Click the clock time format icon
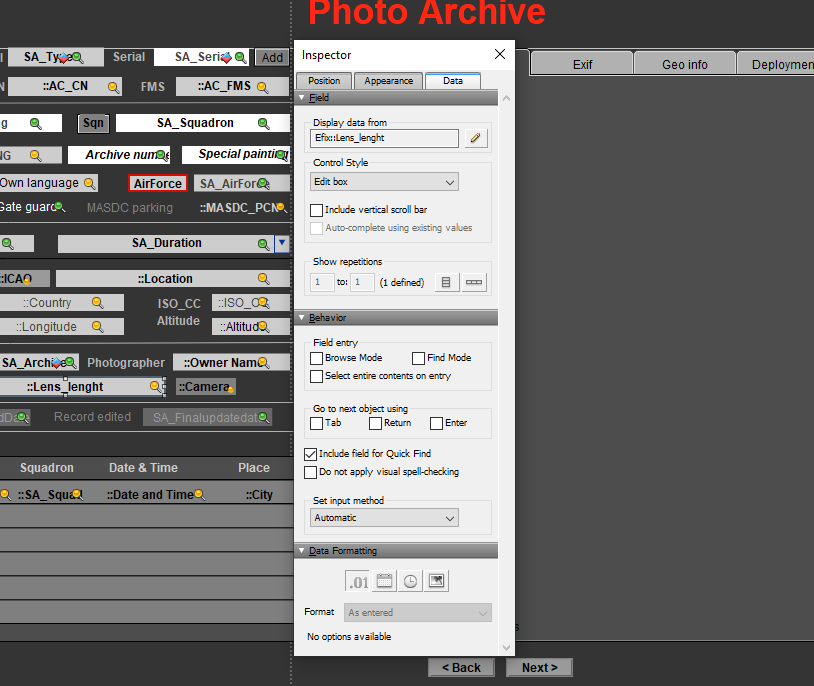 [408, 580]
